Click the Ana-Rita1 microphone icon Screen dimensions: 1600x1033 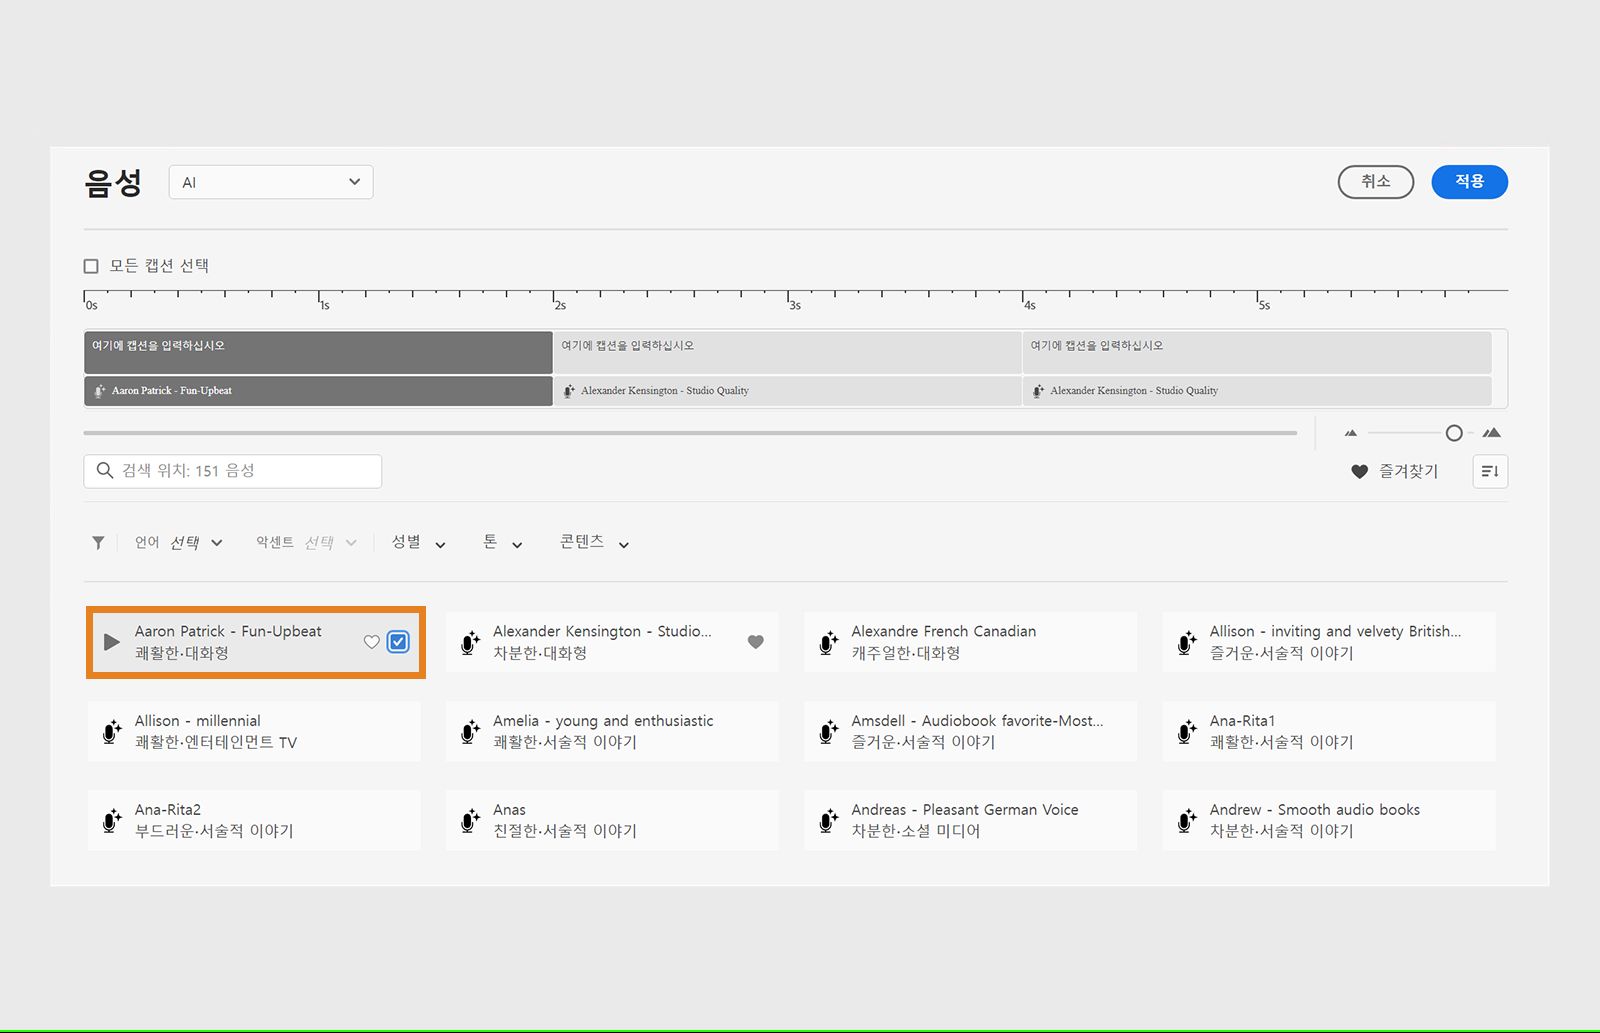[1187, 731]
